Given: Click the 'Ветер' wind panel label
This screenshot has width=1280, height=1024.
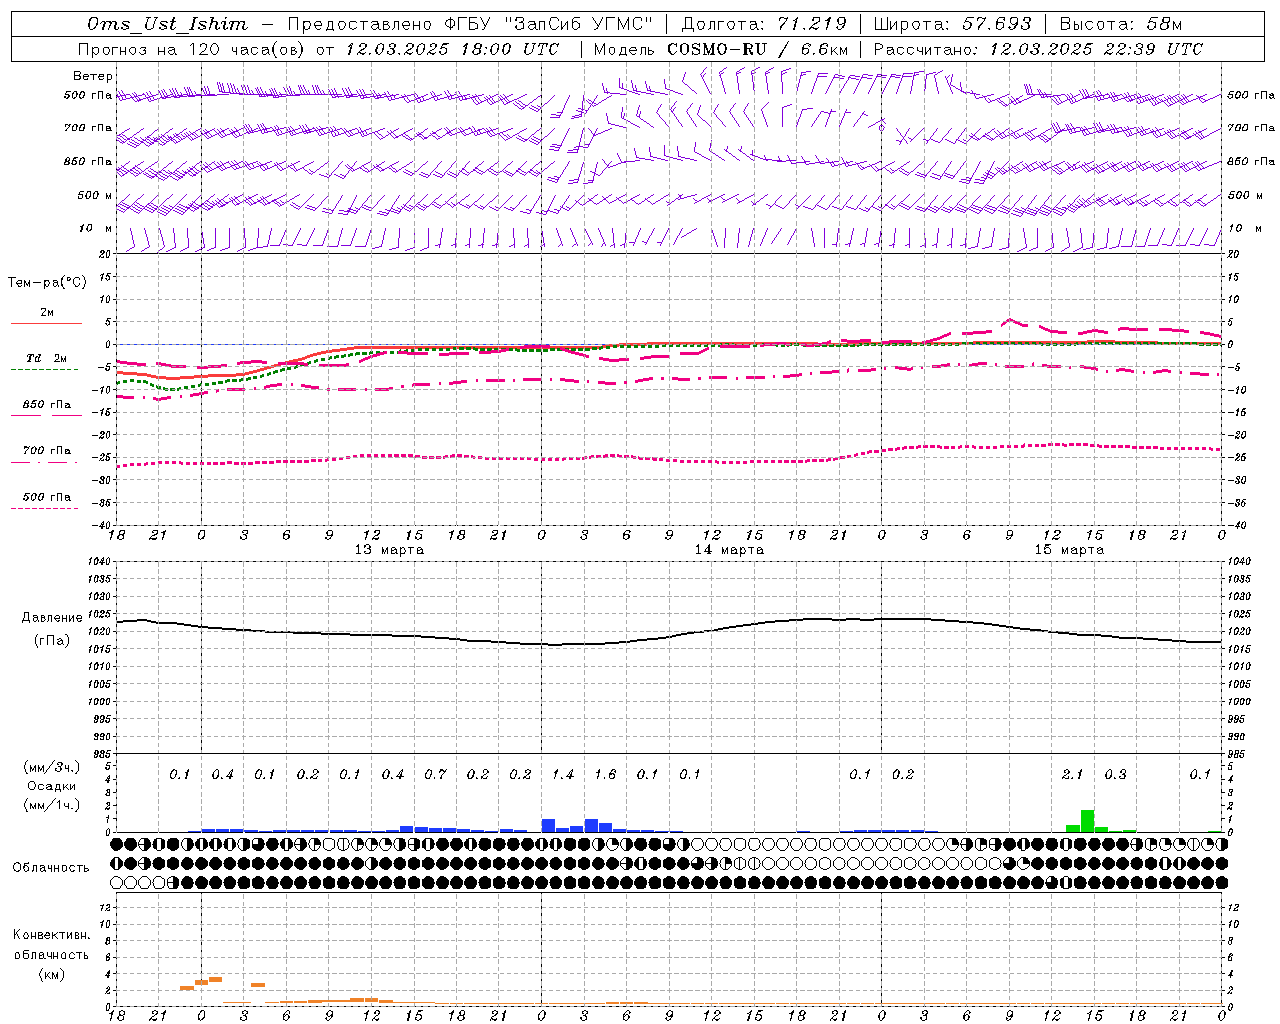Looking at the screenshot, I should 93,76.
